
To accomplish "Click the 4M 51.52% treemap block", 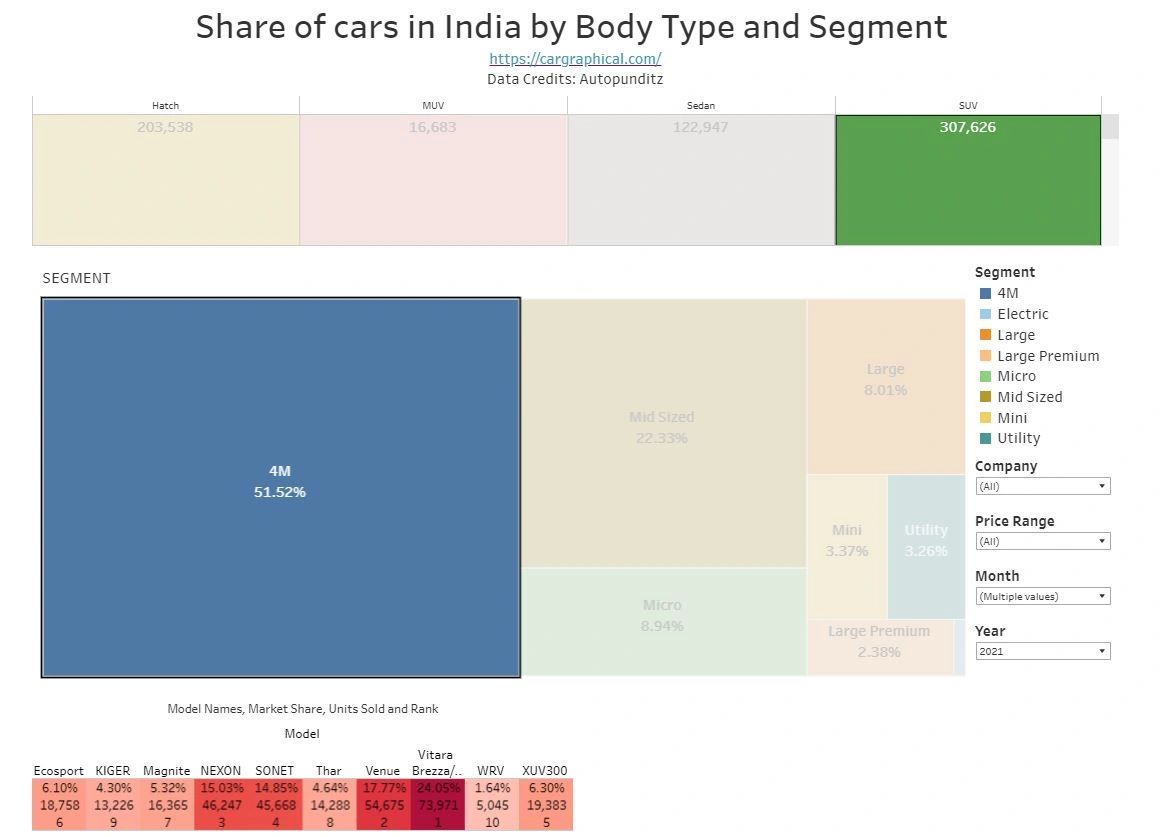I will [x=281, y=488].
